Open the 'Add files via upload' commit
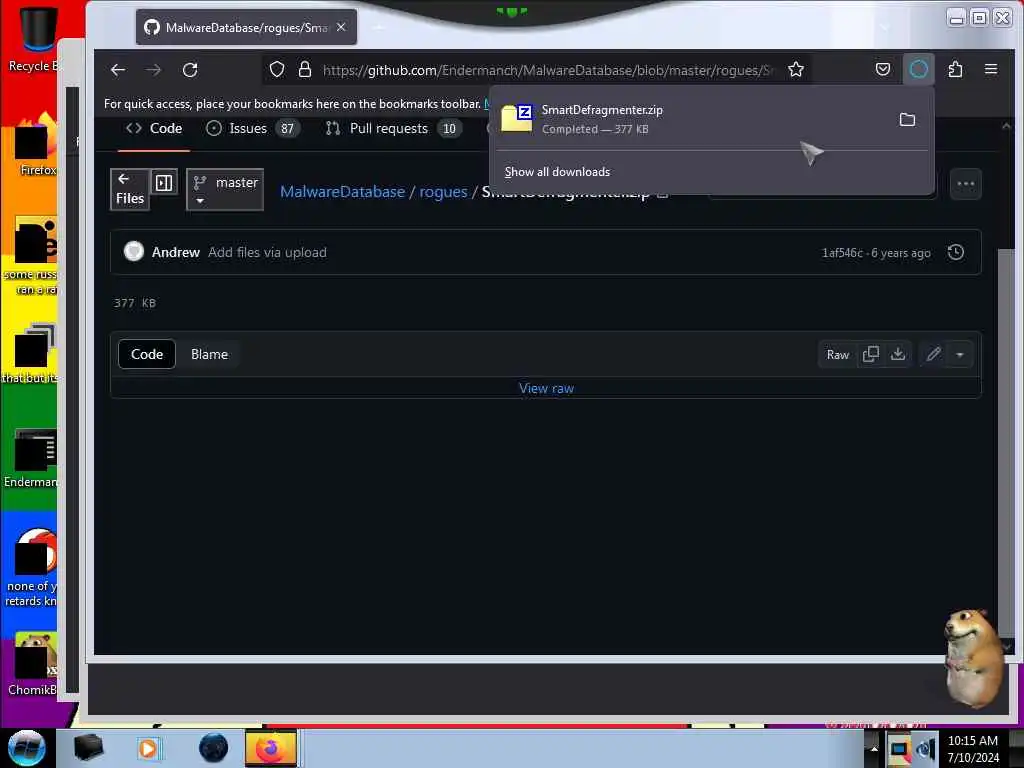 [267, 253]
